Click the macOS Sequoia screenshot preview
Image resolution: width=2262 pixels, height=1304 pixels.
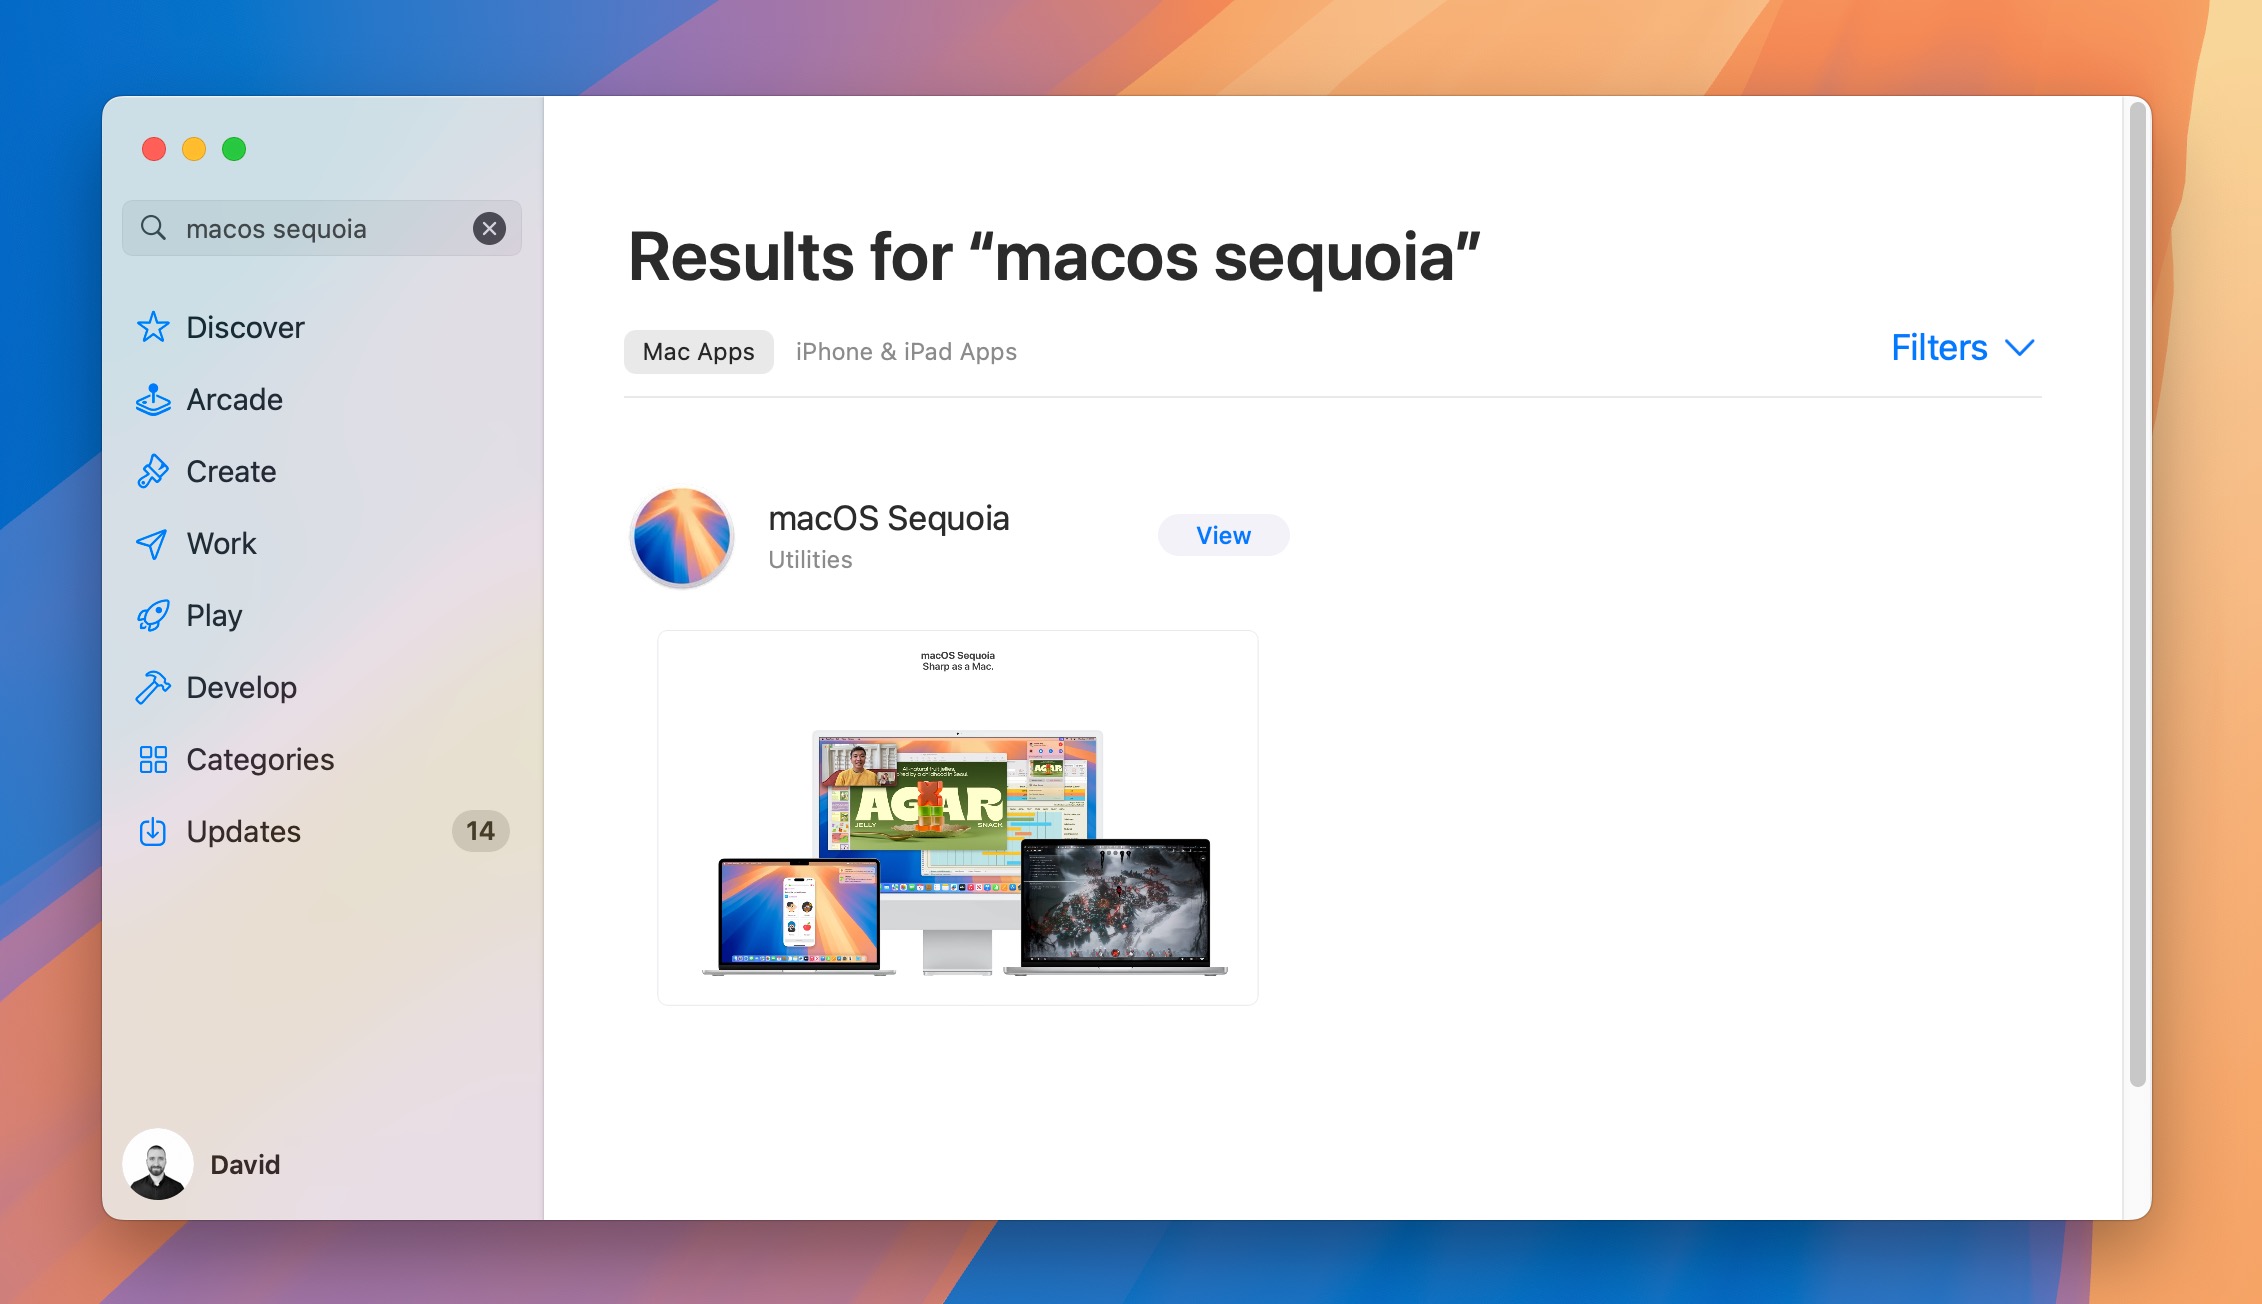tap(955, 816)
